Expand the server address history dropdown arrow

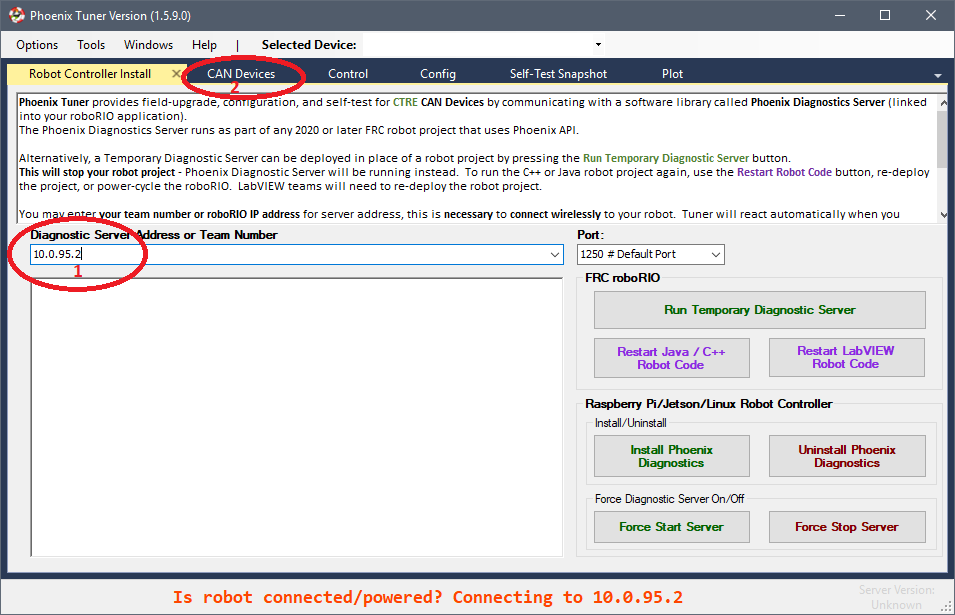coord(555,255)
